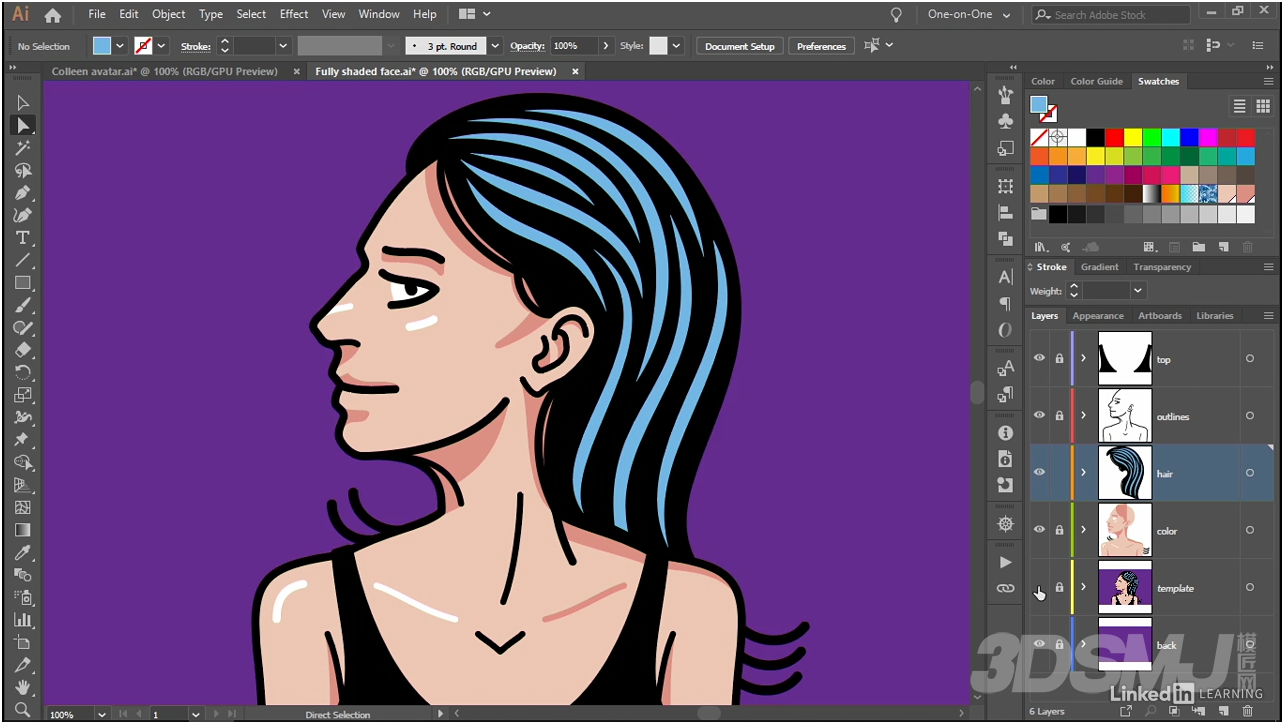The width and height of the screenshot is (1284, 724).
Task: Open the Effect menu
Action: click(x=294, y=14)
